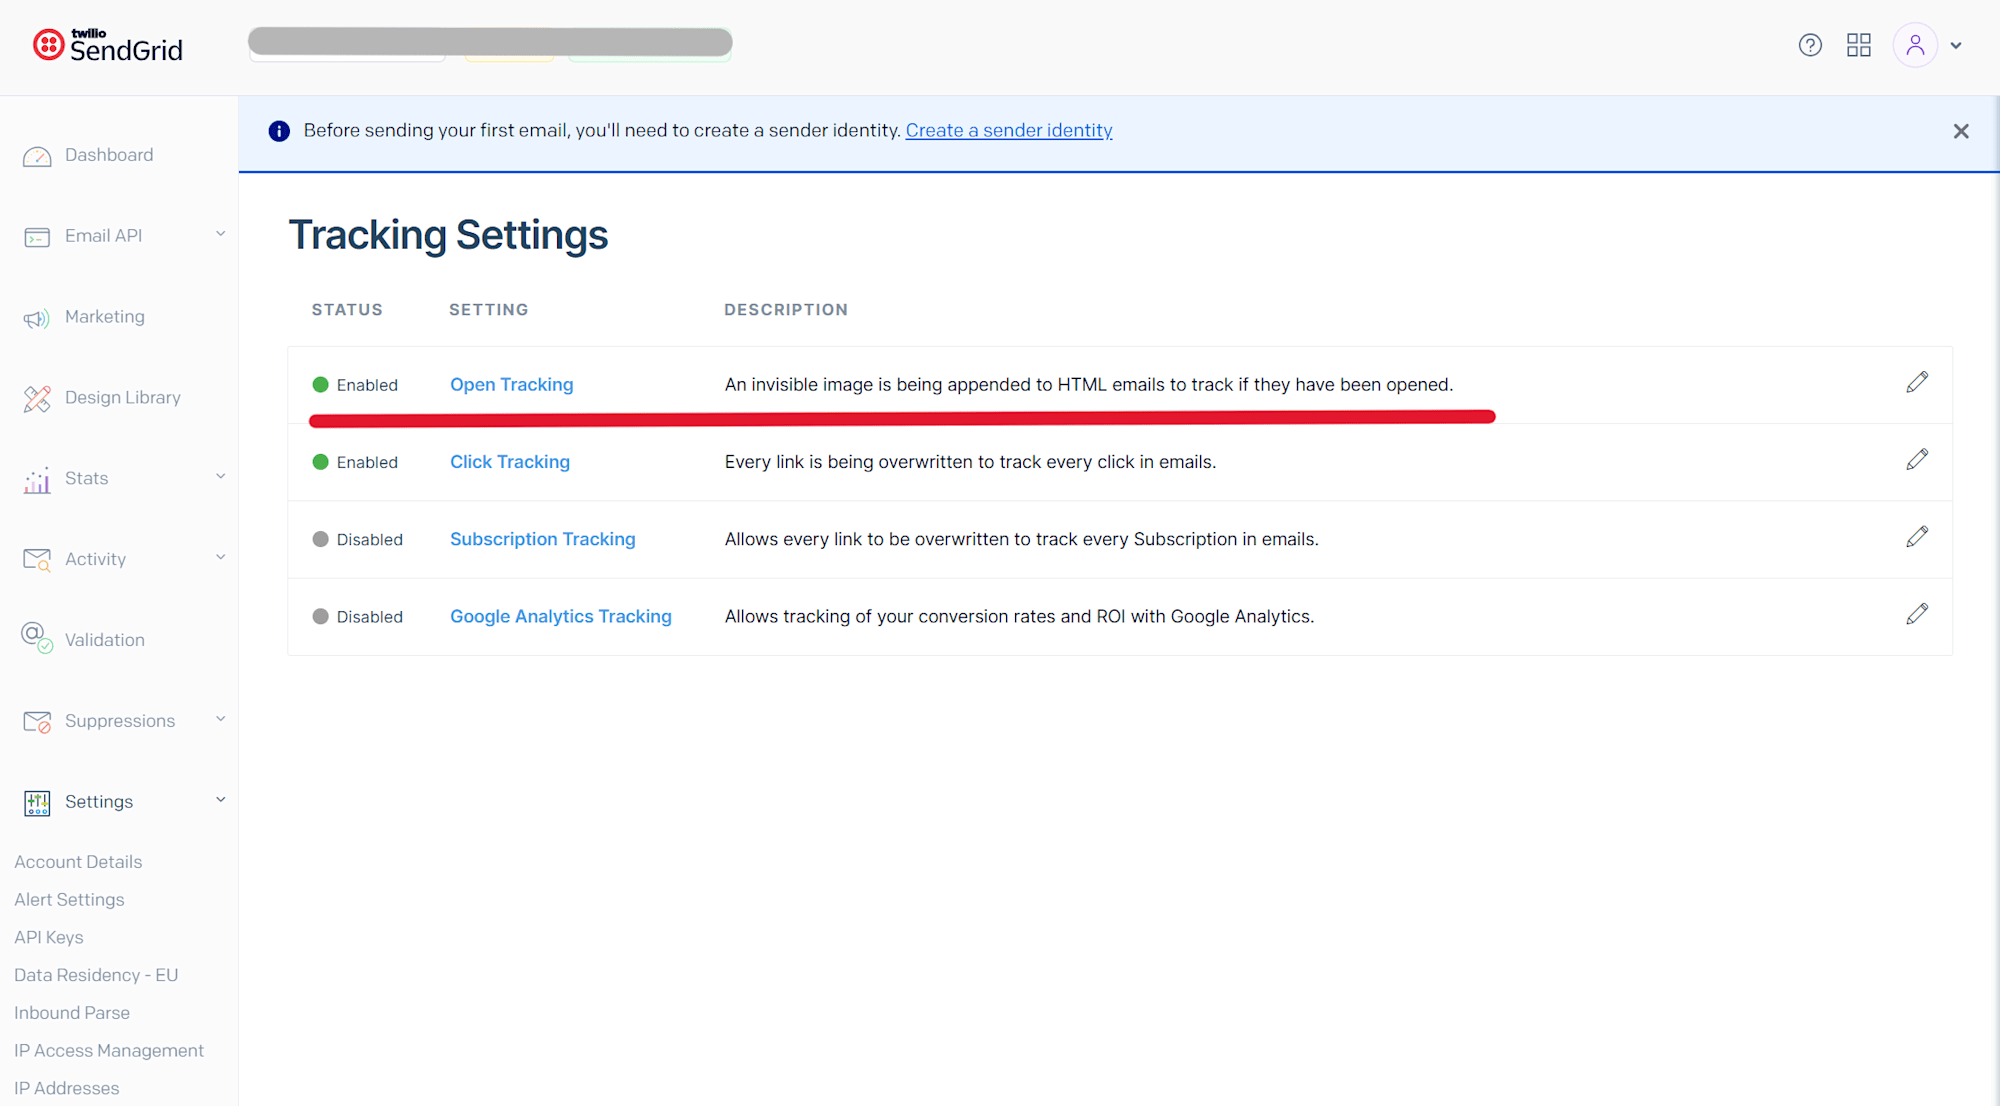
Task: Click the user profile avatar icon
Action: pyautogui.click(x=1914, y=45)
